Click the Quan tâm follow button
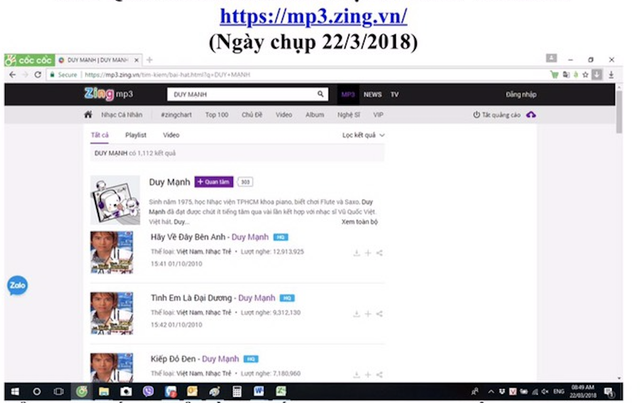The width and height of the screenshot is (640, 403). coord(214,182)
